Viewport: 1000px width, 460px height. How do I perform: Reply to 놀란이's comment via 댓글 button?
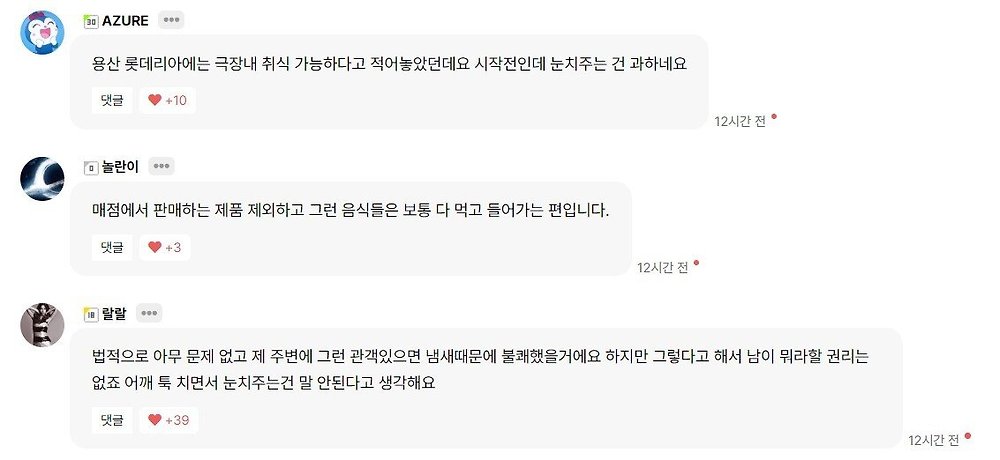[112, 247]
